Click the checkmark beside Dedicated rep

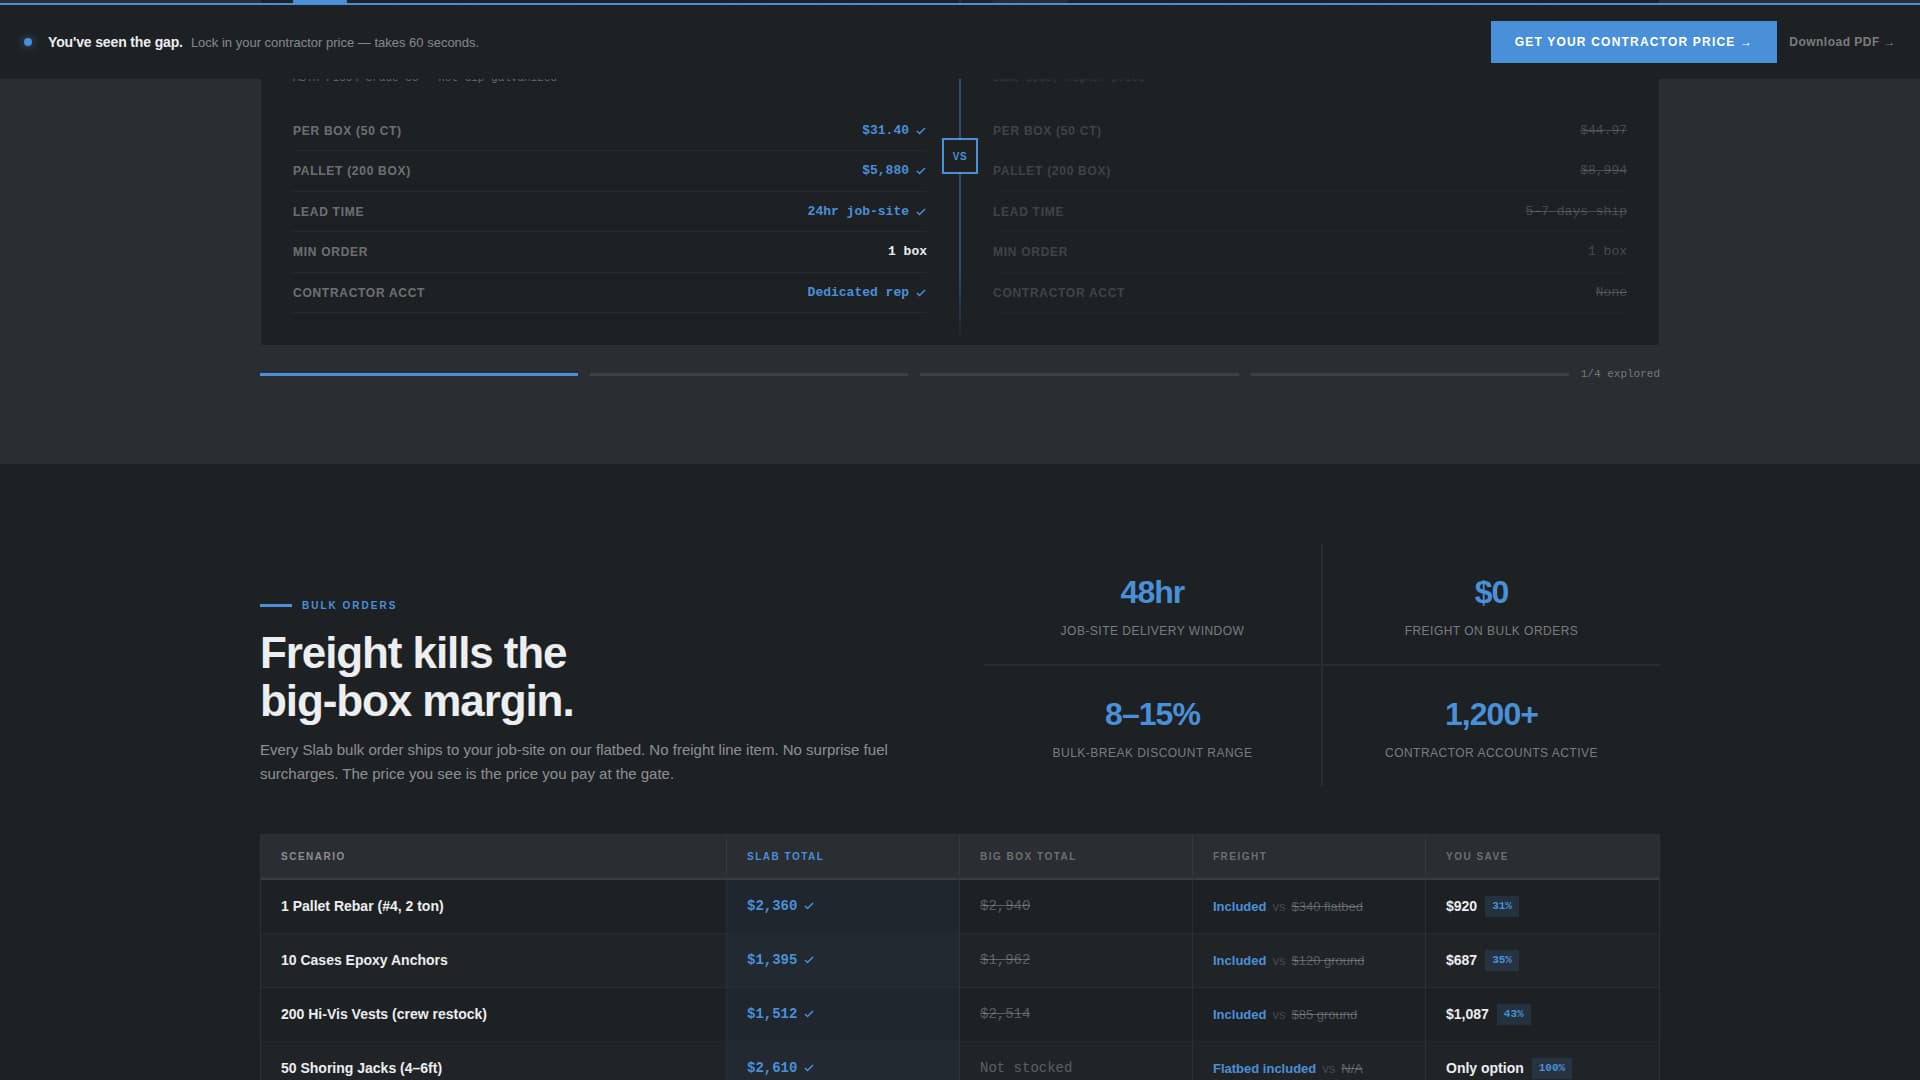tap(920, 292)
